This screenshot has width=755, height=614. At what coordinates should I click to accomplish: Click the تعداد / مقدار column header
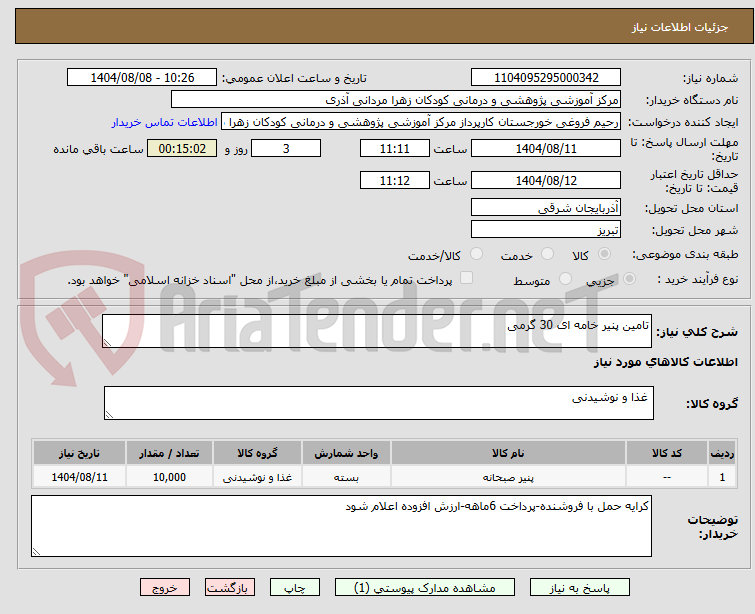point(169,453)
